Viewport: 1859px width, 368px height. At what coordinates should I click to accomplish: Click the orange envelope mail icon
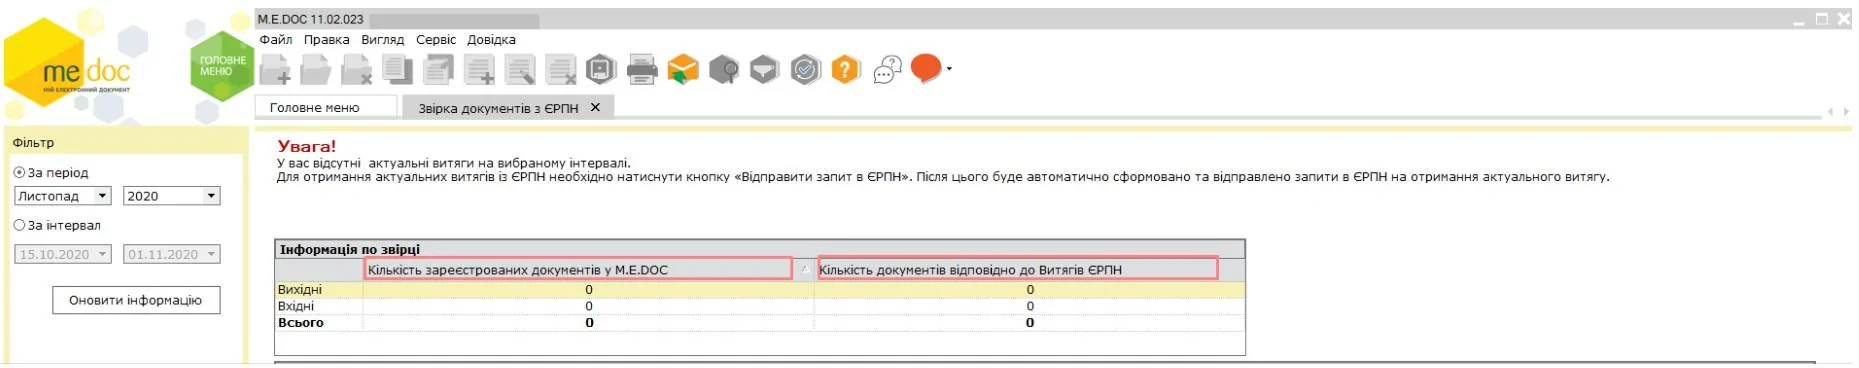[x=683, y=69]
